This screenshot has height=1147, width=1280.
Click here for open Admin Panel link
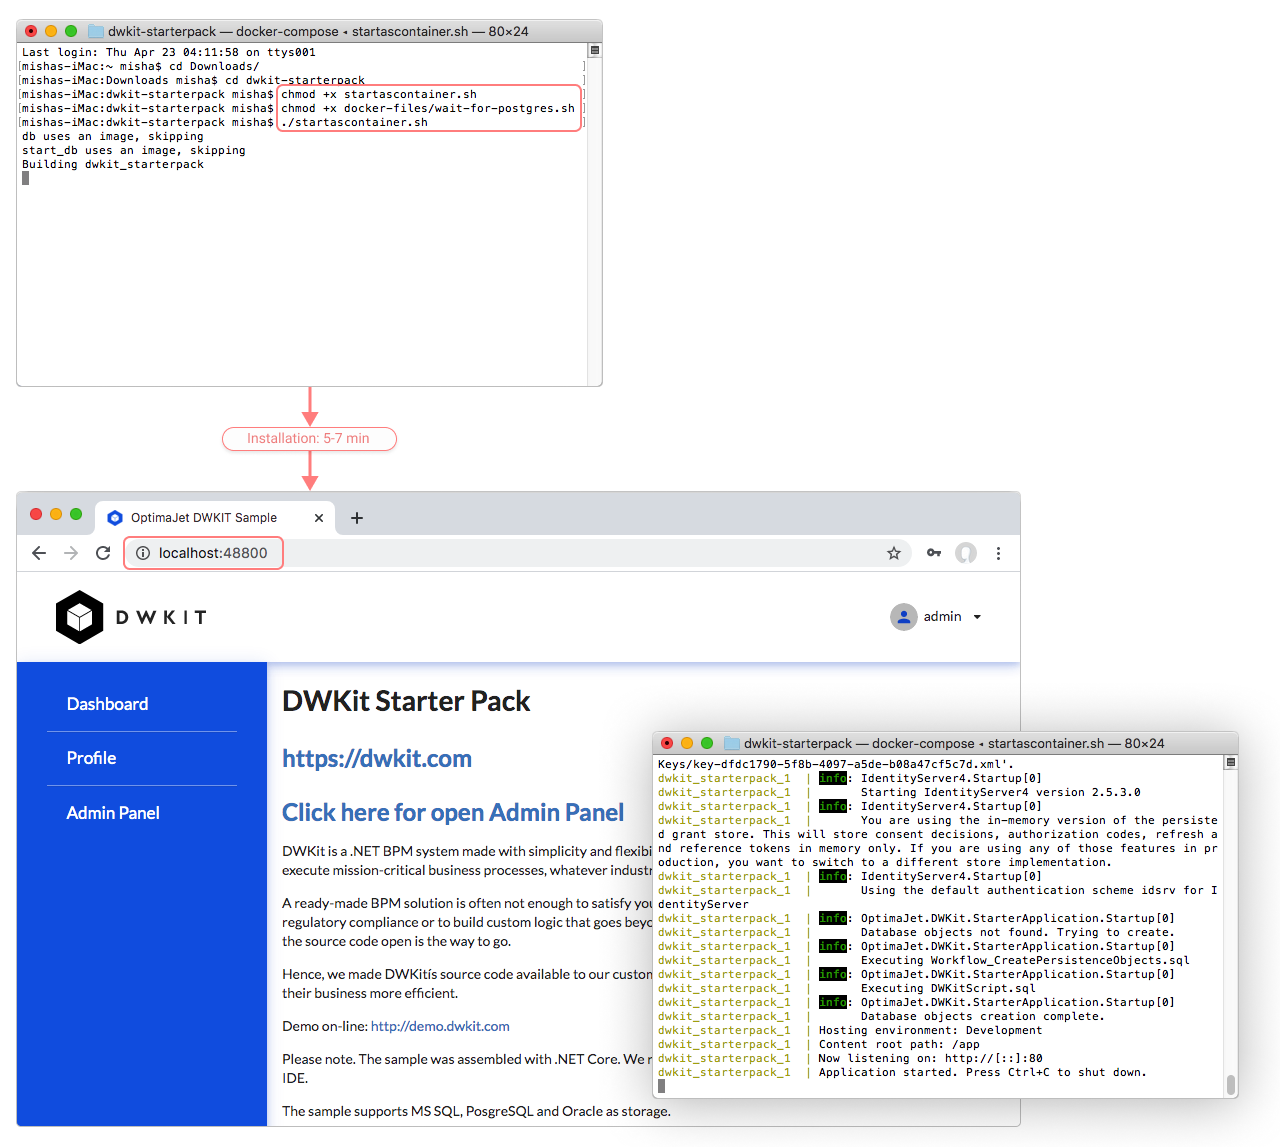point(453,812)
